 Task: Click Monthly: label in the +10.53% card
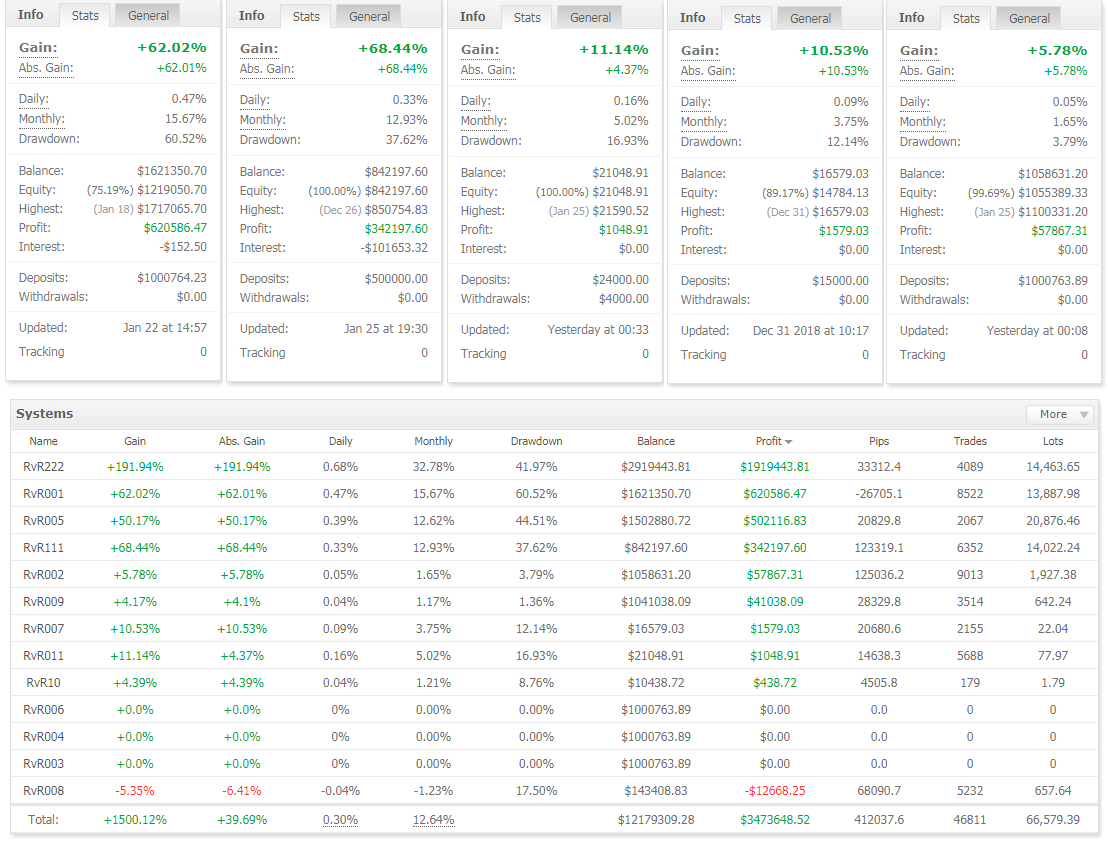coord(704,121)
